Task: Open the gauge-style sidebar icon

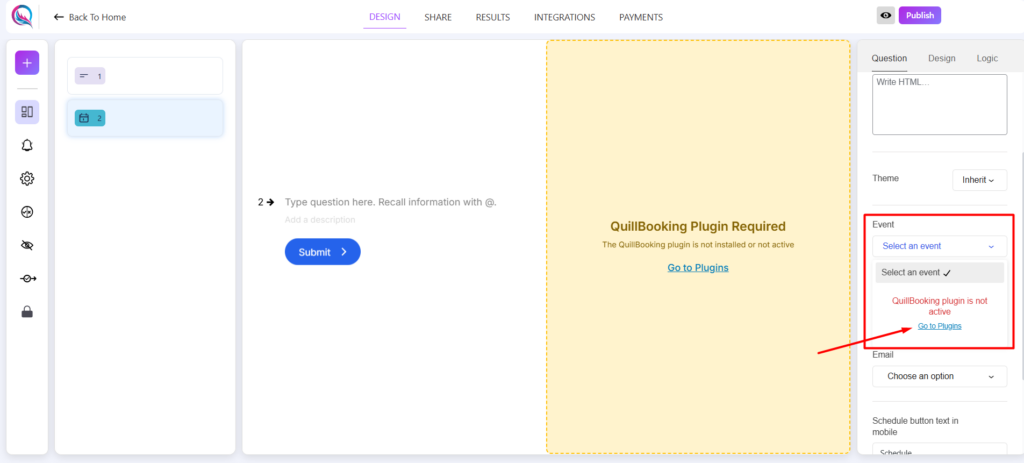Action: 27,212
